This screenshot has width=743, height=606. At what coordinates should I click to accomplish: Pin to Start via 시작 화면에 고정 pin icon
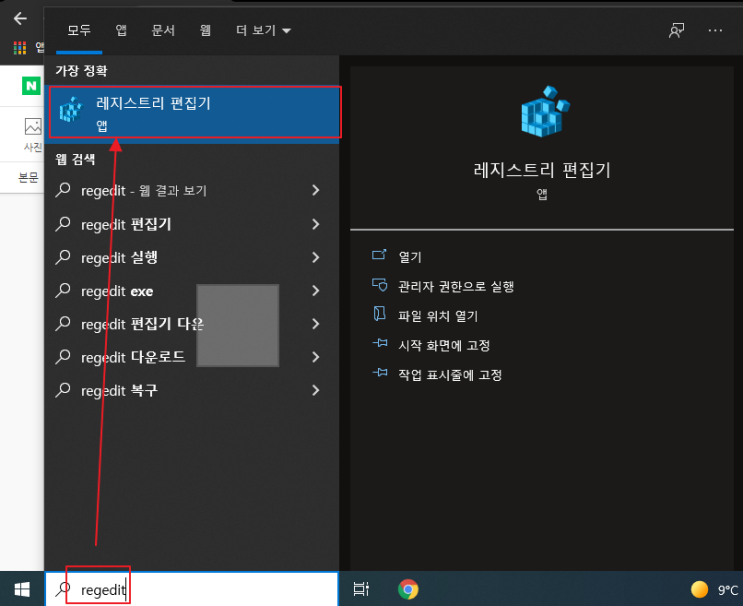click(x=380, y=343)
